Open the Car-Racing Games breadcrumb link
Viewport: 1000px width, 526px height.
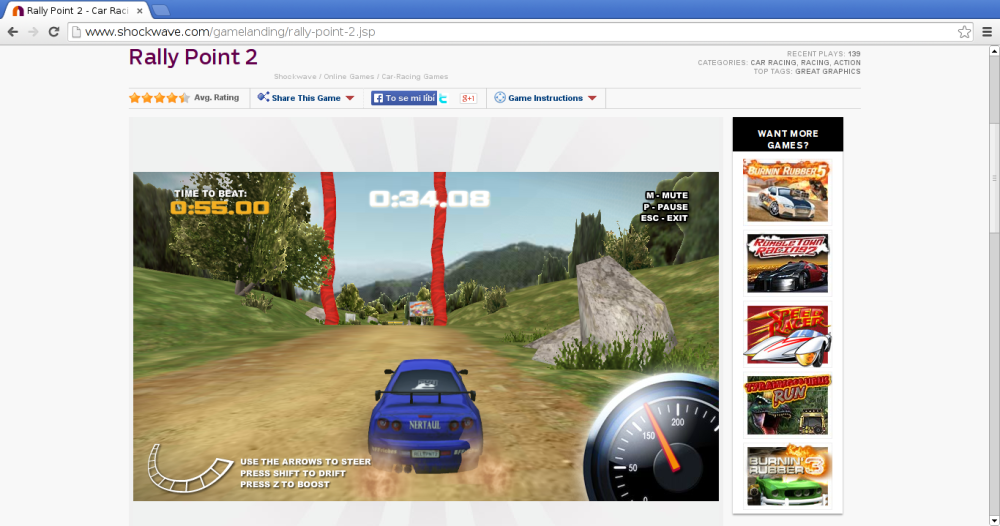[415, 77]
